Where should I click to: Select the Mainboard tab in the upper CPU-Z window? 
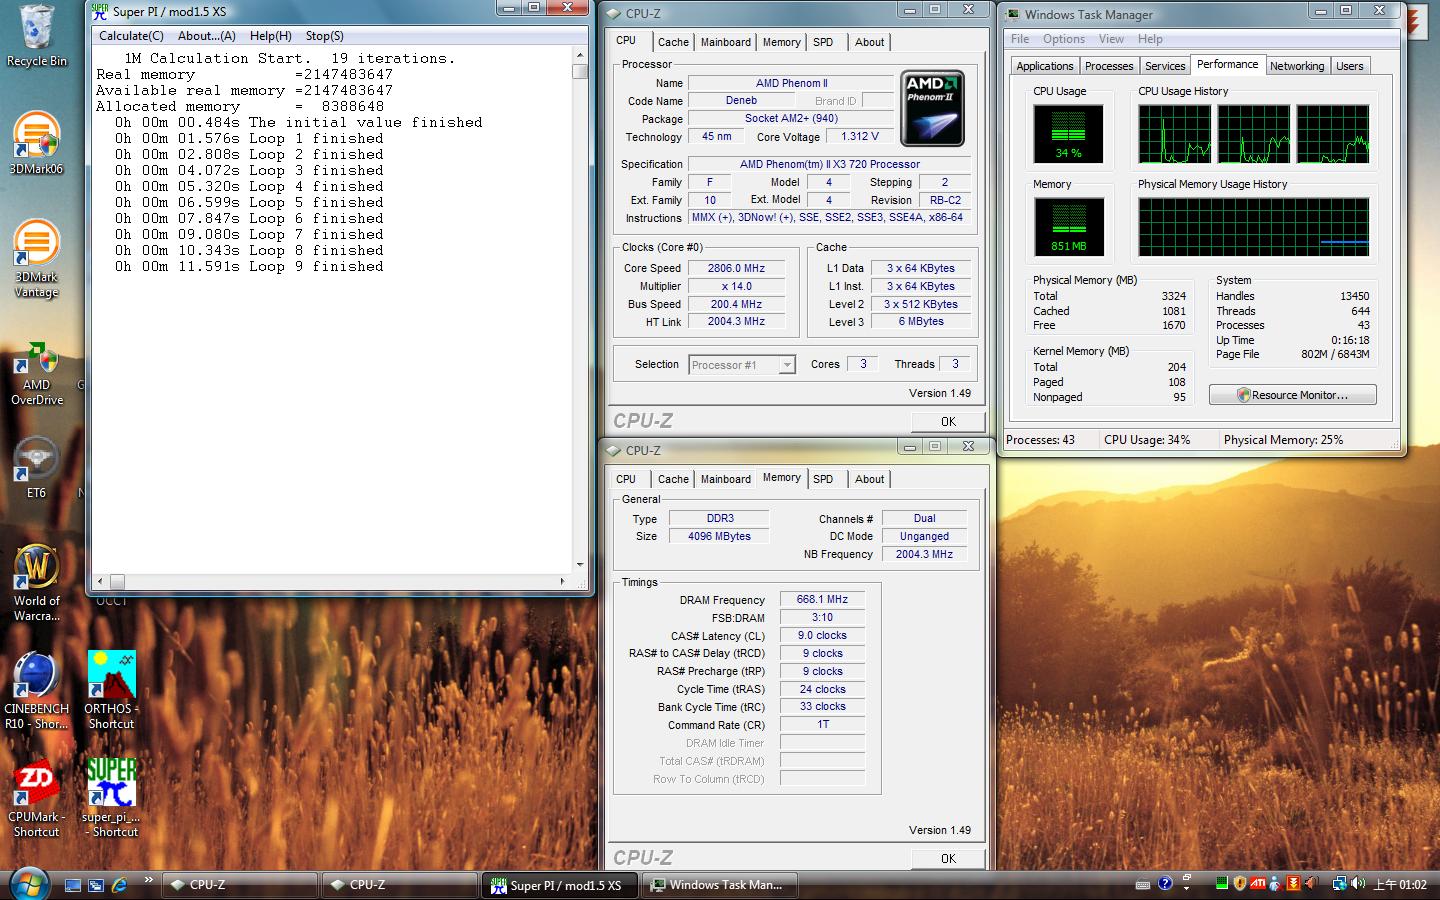tap(726, 42)
